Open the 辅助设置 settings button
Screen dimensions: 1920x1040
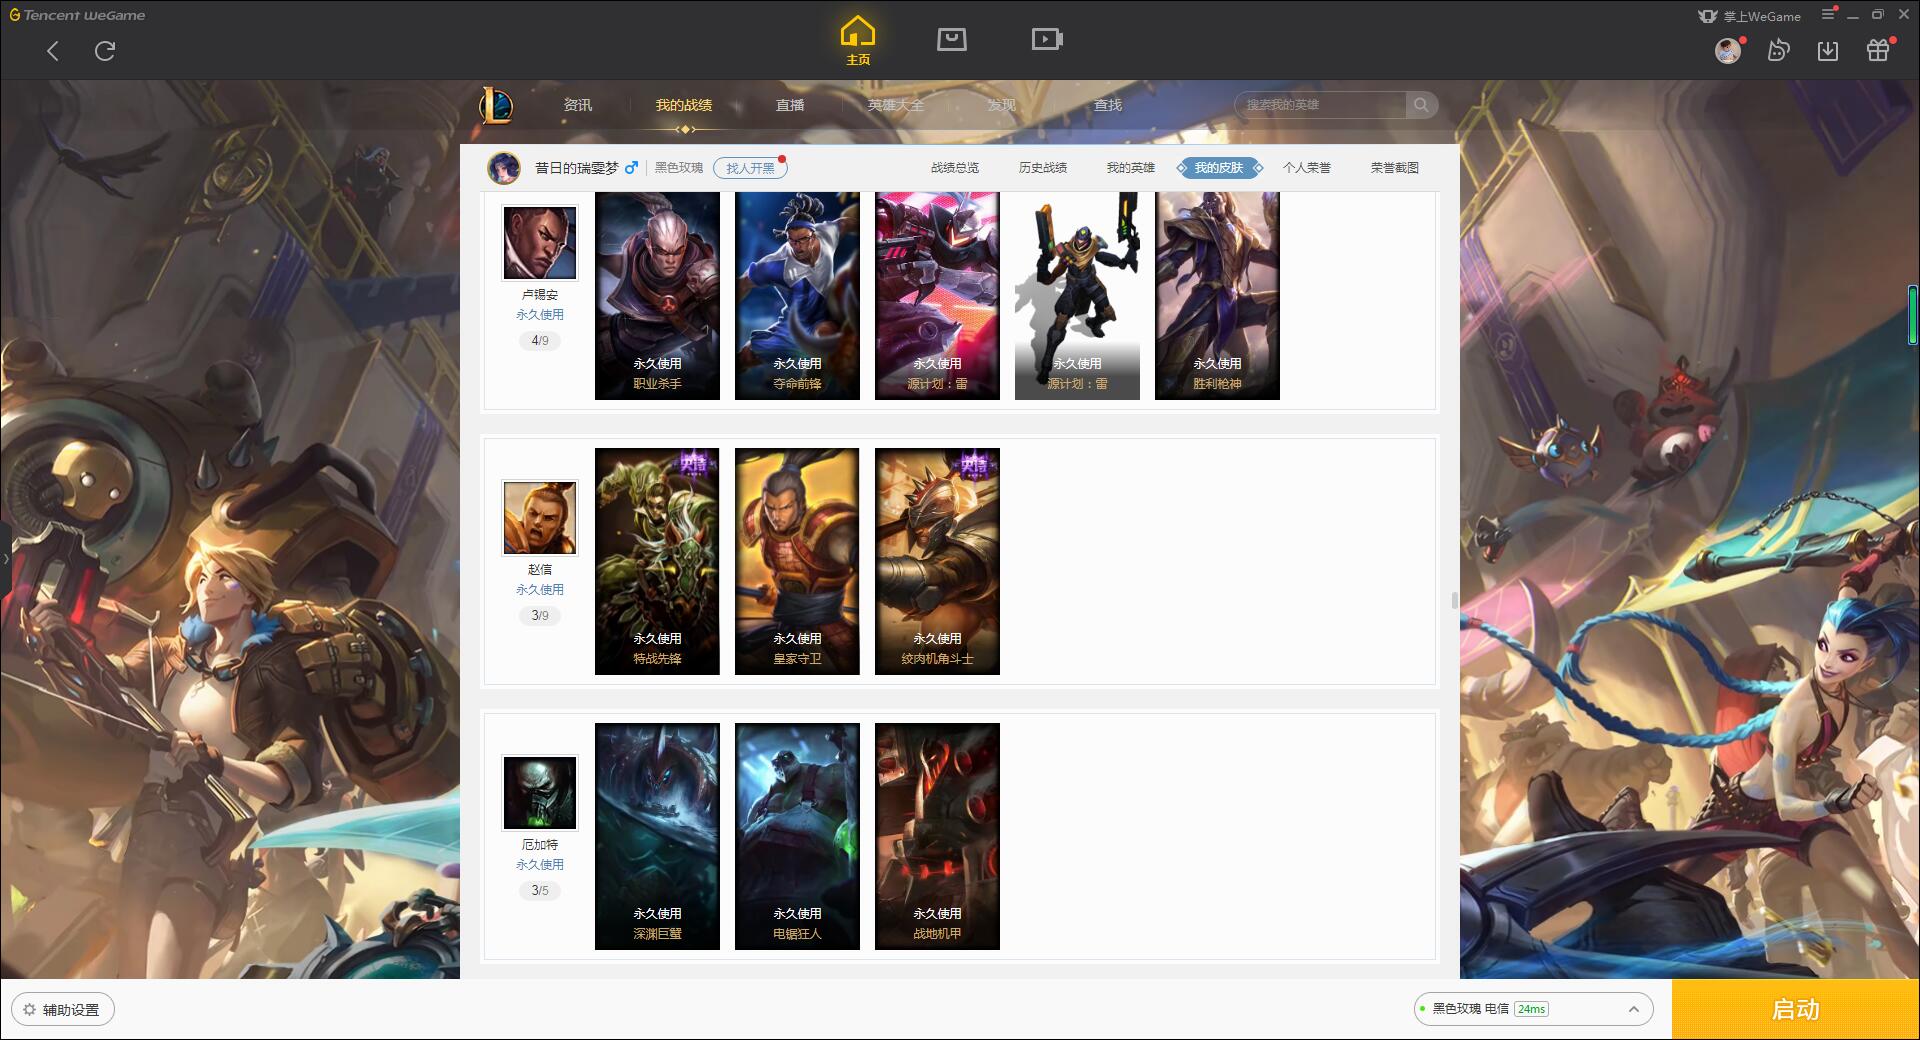coord(63,1010)
